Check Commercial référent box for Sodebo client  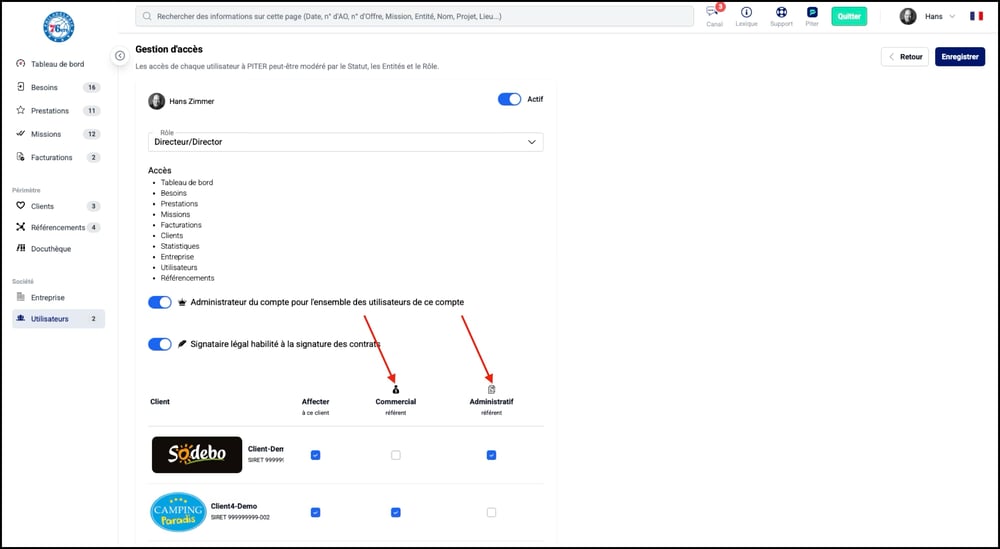(x=395, y=455)
